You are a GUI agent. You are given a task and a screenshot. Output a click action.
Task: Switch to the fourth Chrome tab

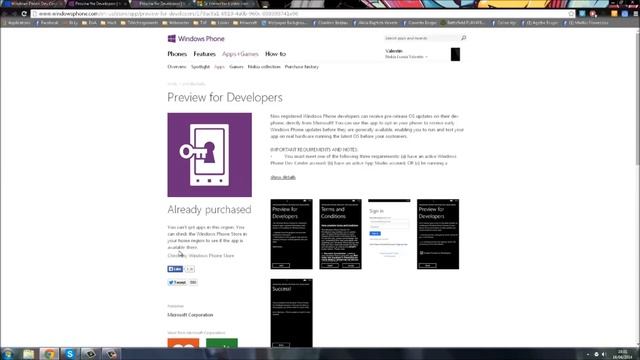pos(226,4)
